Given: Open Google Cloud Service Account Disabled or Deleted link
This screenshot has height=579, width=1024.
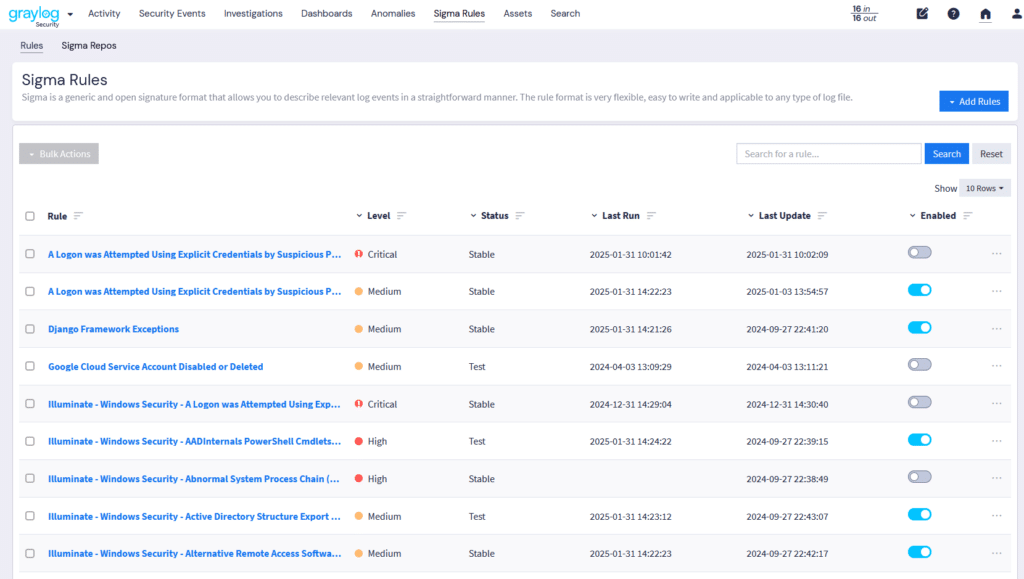Looking at the screenshot, I should point(155,366).
